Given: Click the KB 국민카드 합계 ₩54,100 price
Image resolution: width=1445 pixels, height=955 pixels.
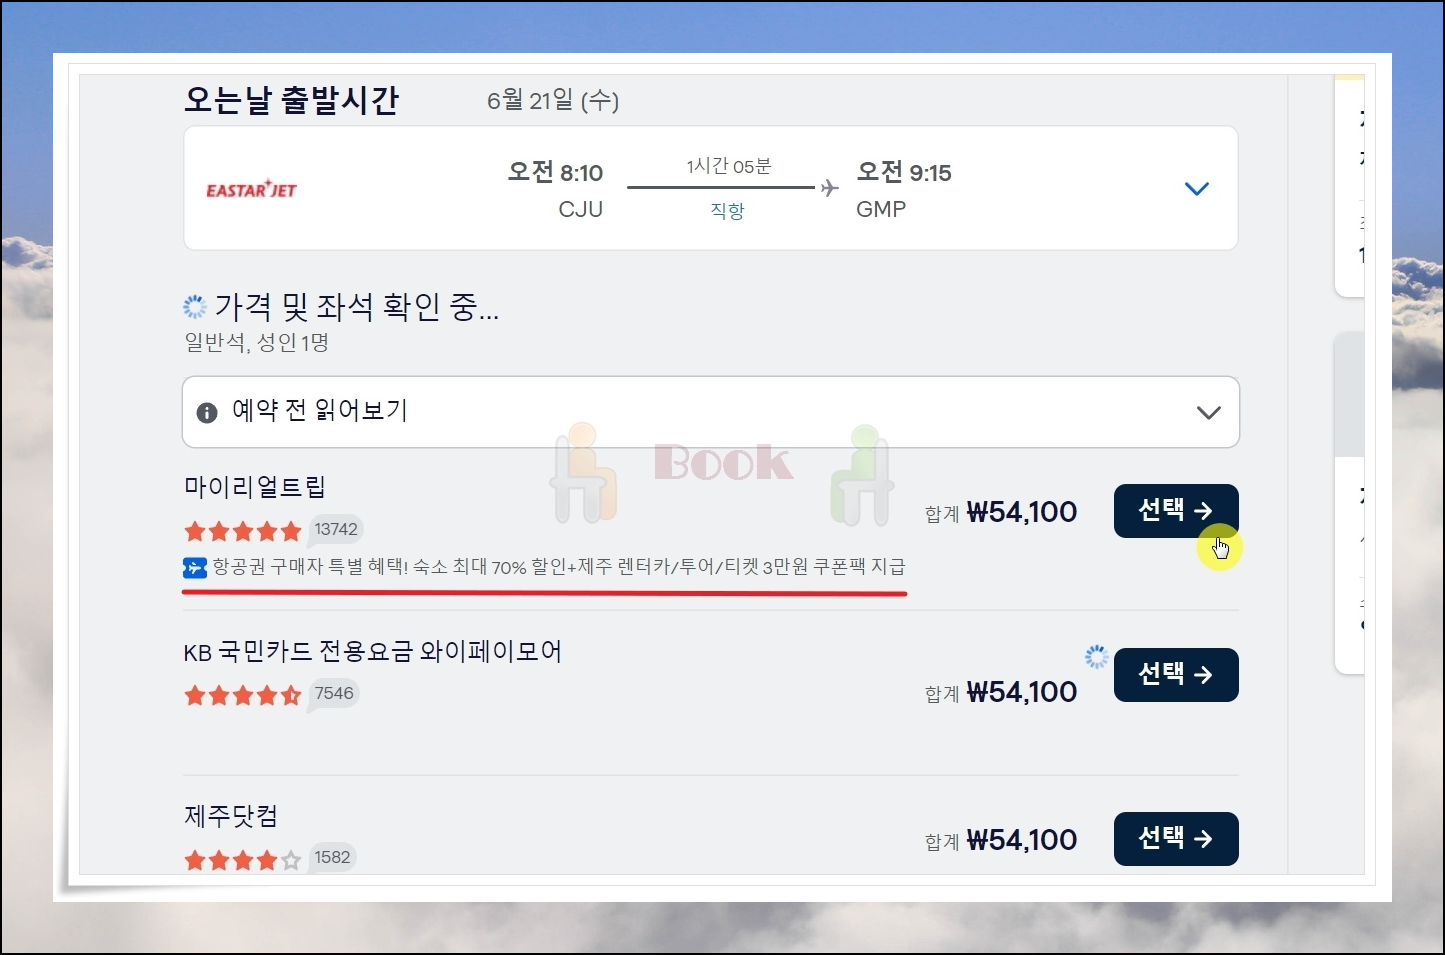Looking at the screenshot, I should [1001, 692].
